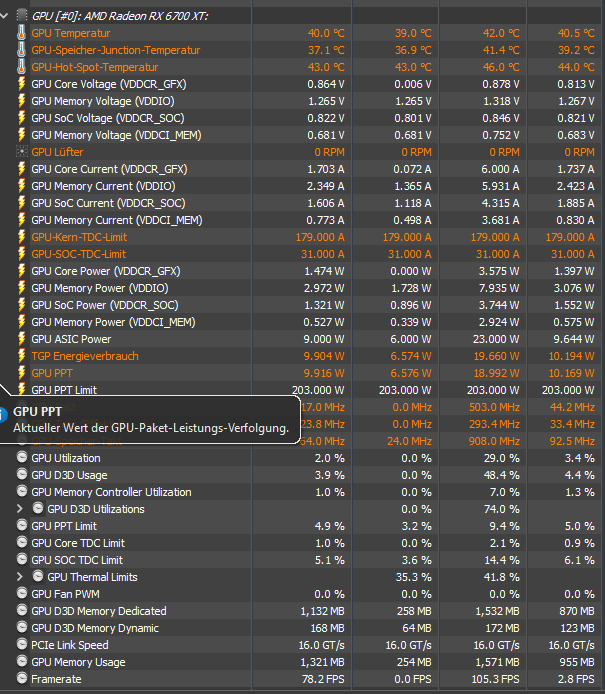Image resolution: width=605 pixels, height=694 pixels.
Task: Select the GPU PPT sensor label
Action: click(x=52, y=373)
